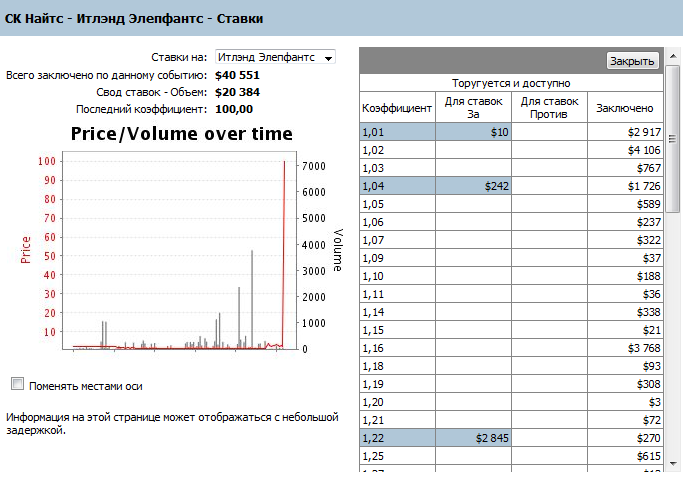Click the 'Закрыть' button
This screenshot has height=481, width=683.
click(632, 61)
